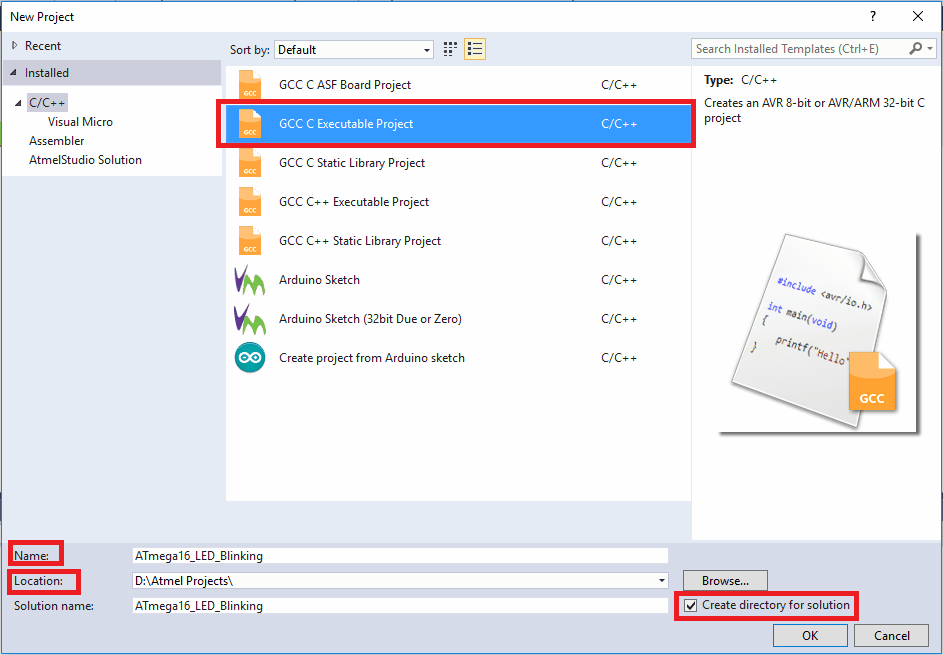Viewport: 943px width, 655px height.
Task: Click the Arduino Sketch 32bit Due icon
Action: pos(249,319)
